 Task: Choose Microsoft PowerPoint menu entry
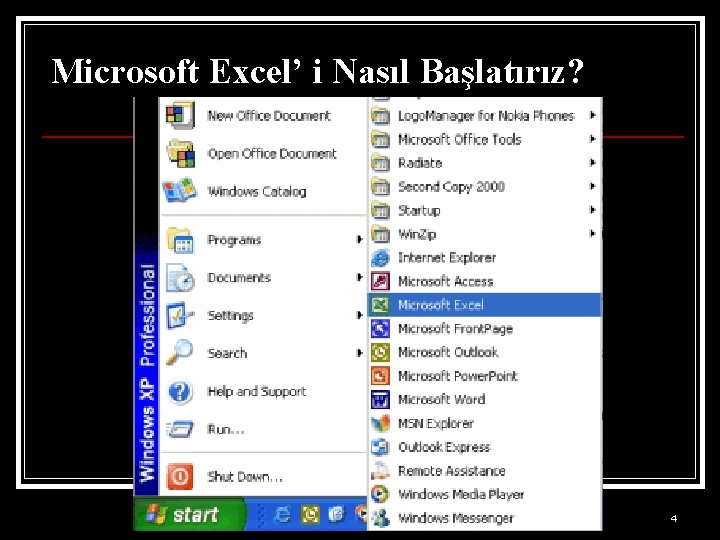click(484, 376)
